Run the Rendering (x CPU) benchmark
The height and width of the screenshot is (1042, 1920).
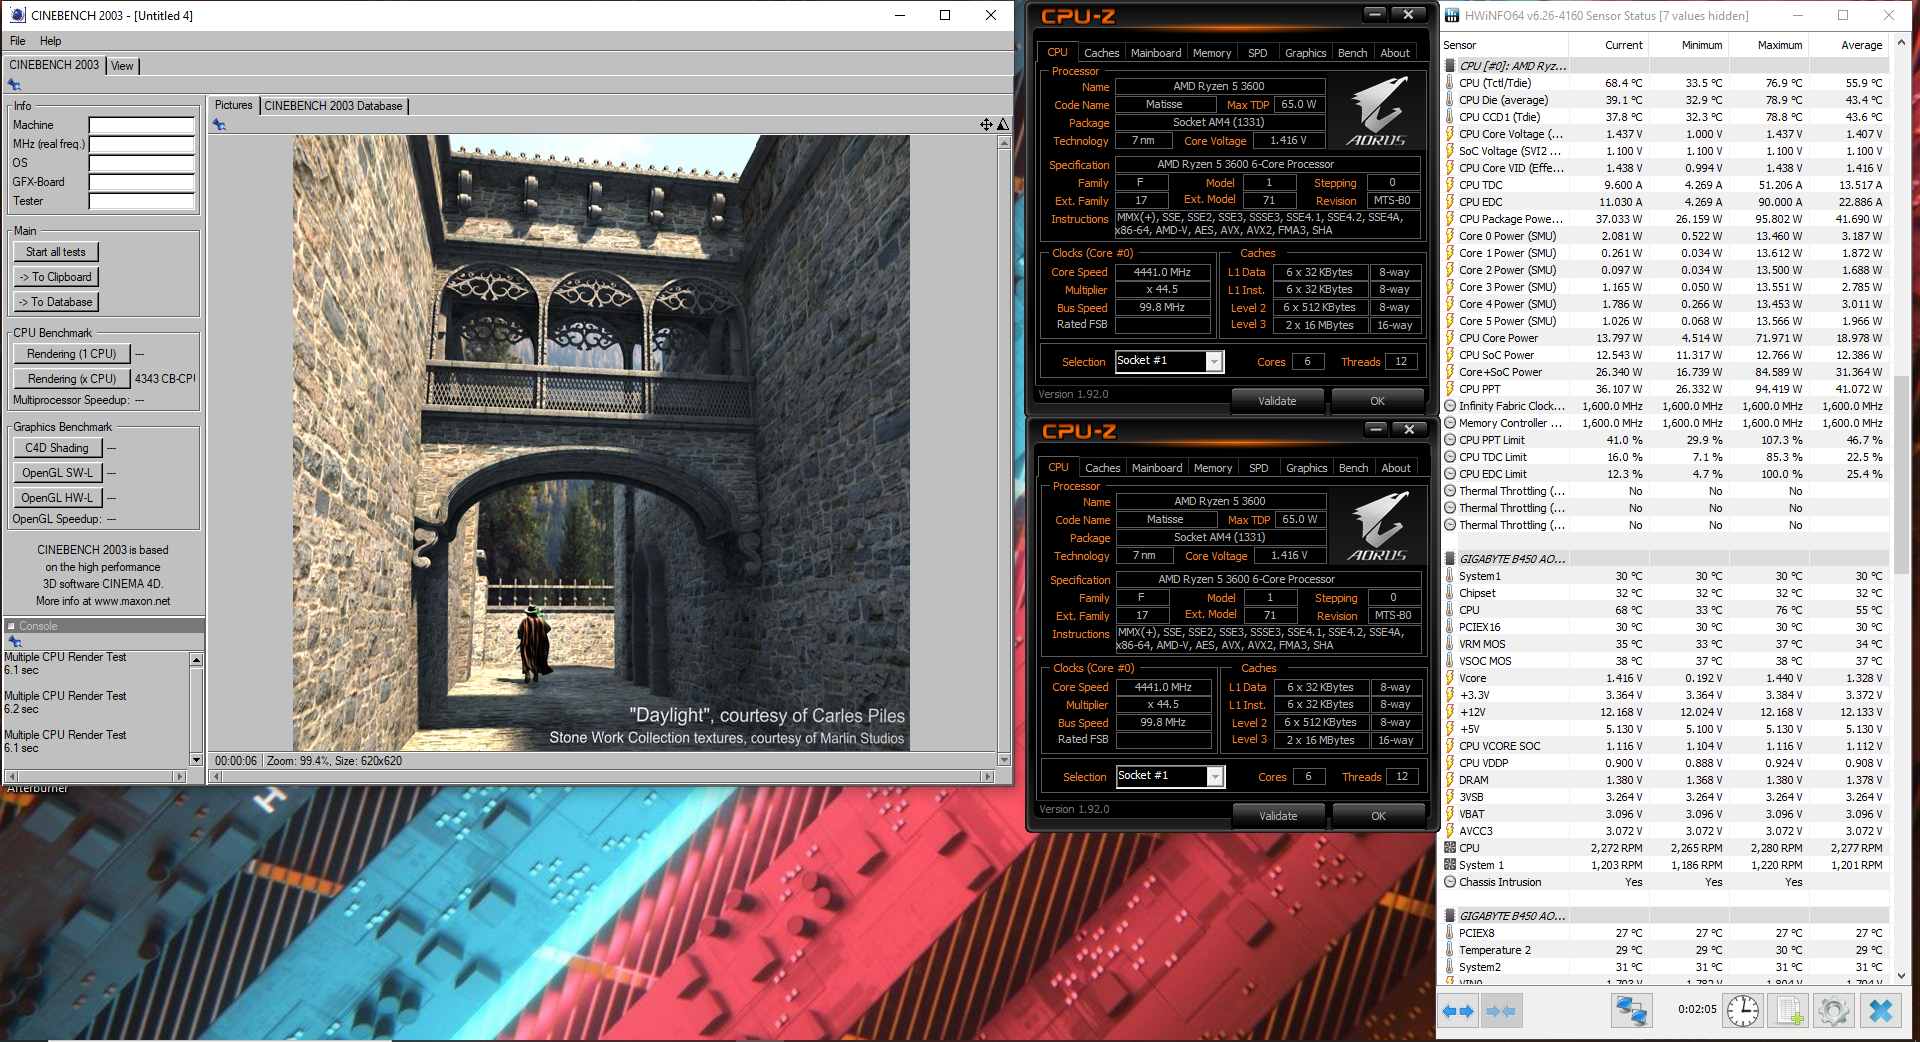tap(72, 379)
